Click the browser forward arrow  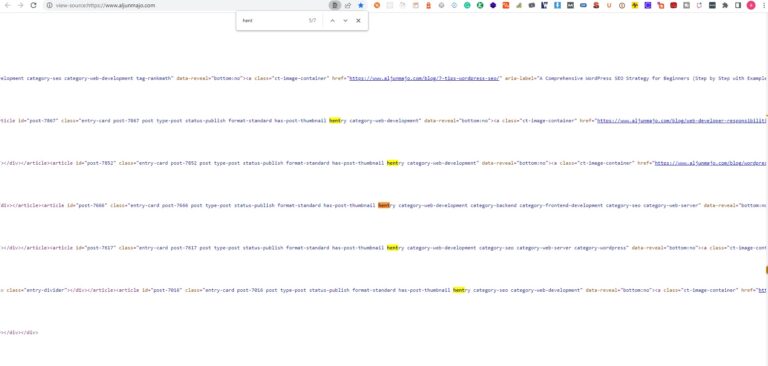(x=20, y=5)
